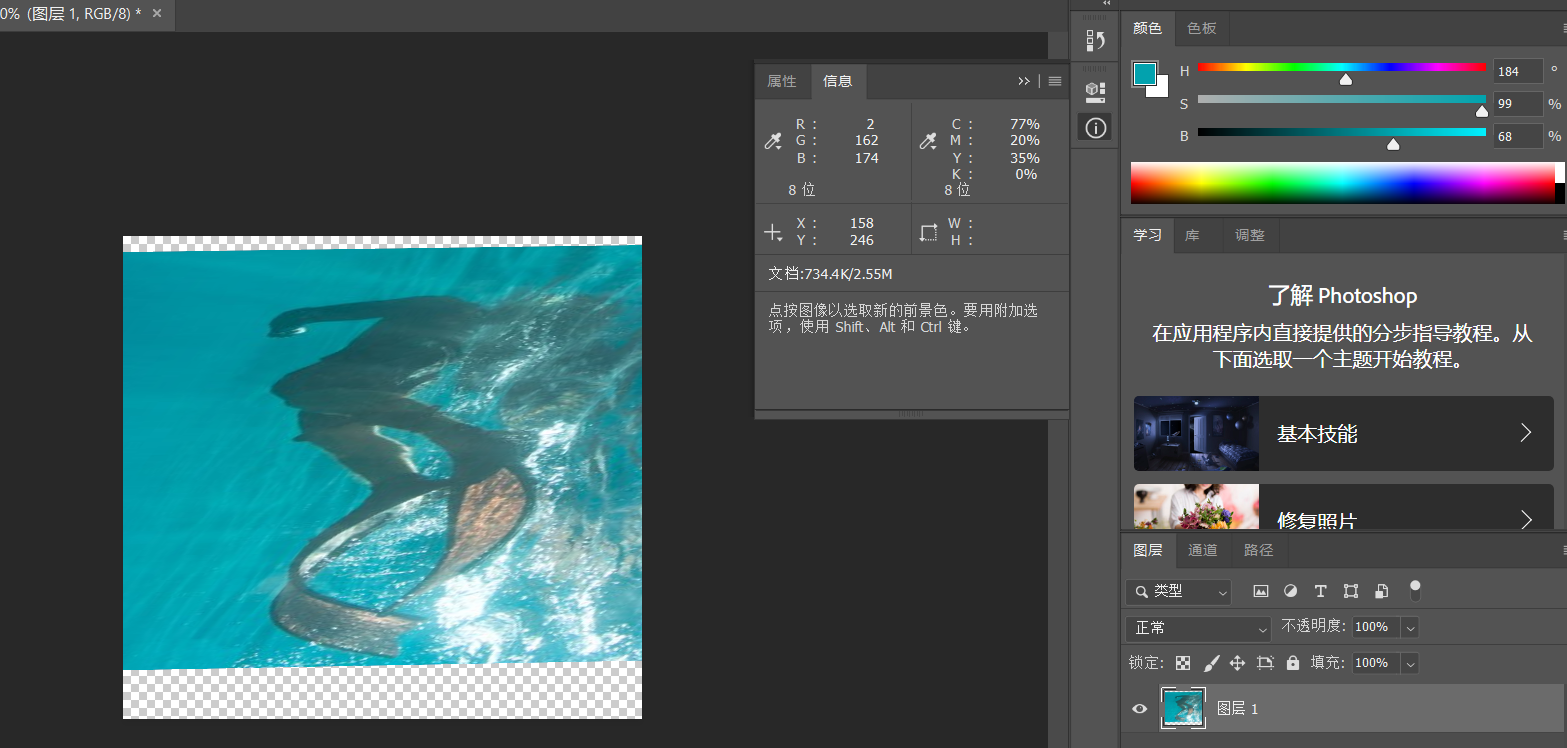Open the 类型 layer filter dropdown
1567x748 pixels.
(x=1178, y=591)
